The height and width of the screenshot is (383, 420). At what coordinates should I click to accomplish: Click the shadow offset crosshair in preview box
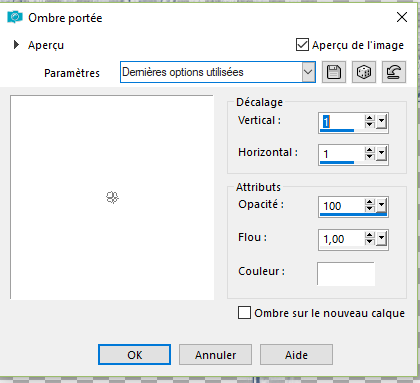(x=112, y=197)
